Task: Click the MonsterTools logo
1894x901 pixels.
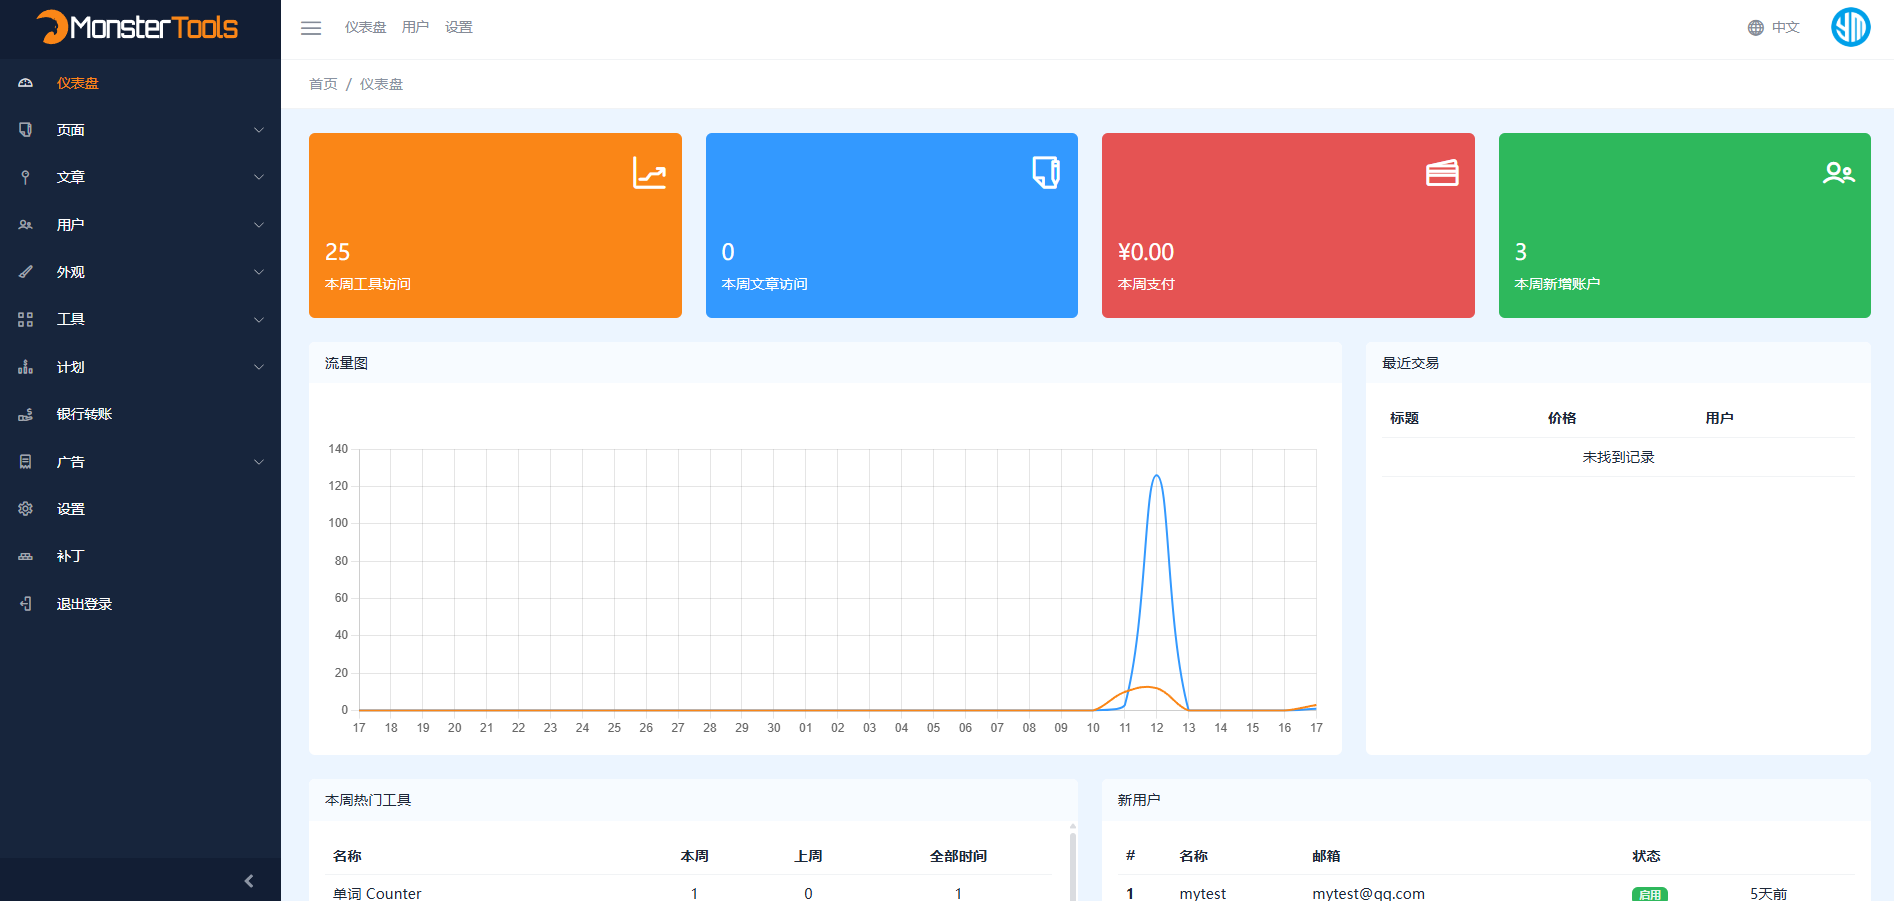Action: click(x=138, y=27)
